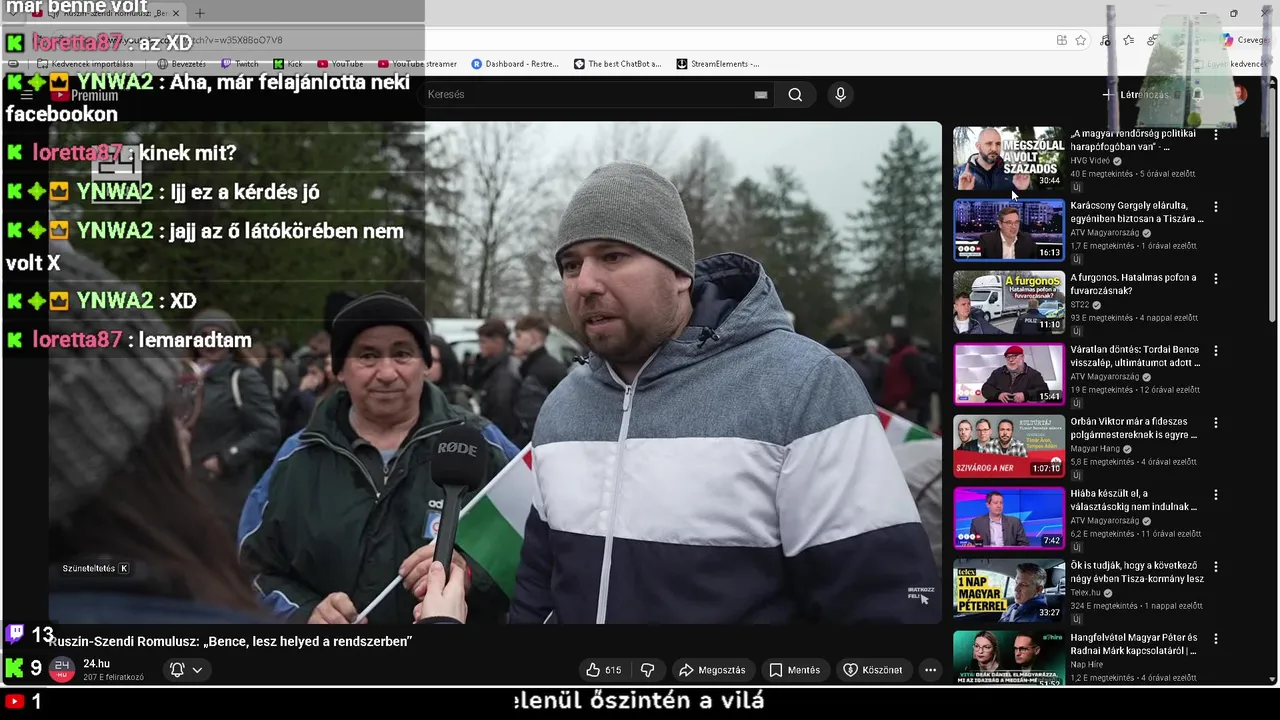Open the 30:44 HVG video thumbnail

[x=1009, y=158]
